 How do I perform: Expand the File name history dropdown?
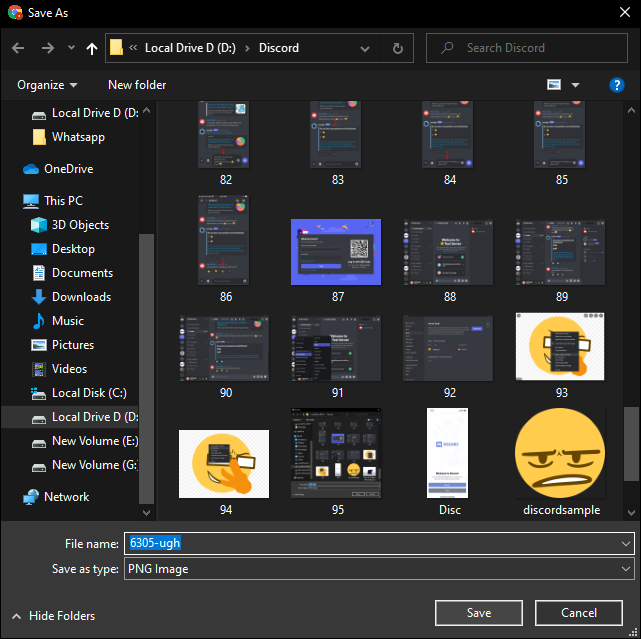click(626, 543)
